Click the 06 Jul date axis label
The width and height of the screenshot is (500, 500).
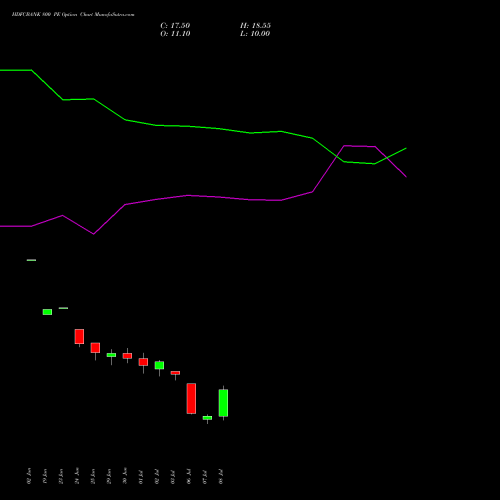(x=189, y=477)
